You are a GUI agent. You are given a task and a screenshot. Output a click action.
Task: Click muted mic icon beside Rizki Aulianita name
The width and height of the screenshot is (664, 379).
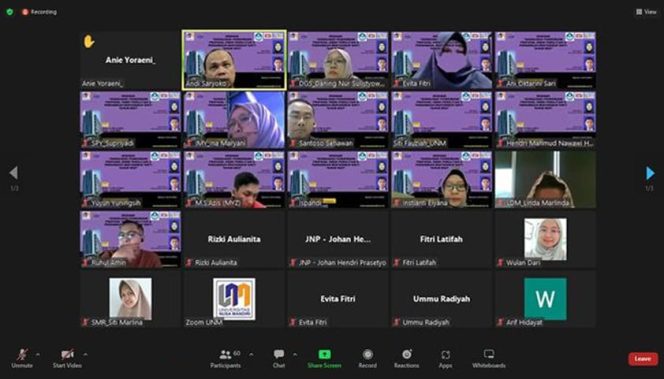pyautogui.click(x=189, y=263)
